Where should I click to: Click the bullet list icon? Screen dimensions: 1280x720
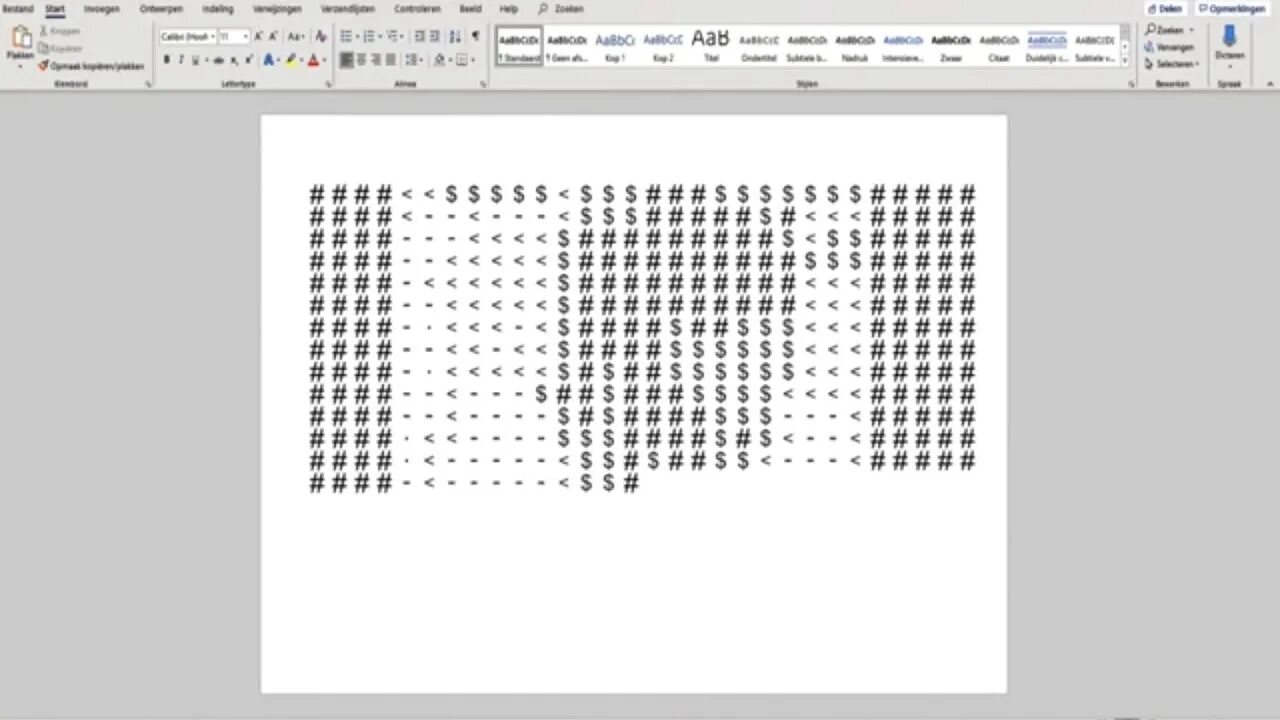coord(346,36)
